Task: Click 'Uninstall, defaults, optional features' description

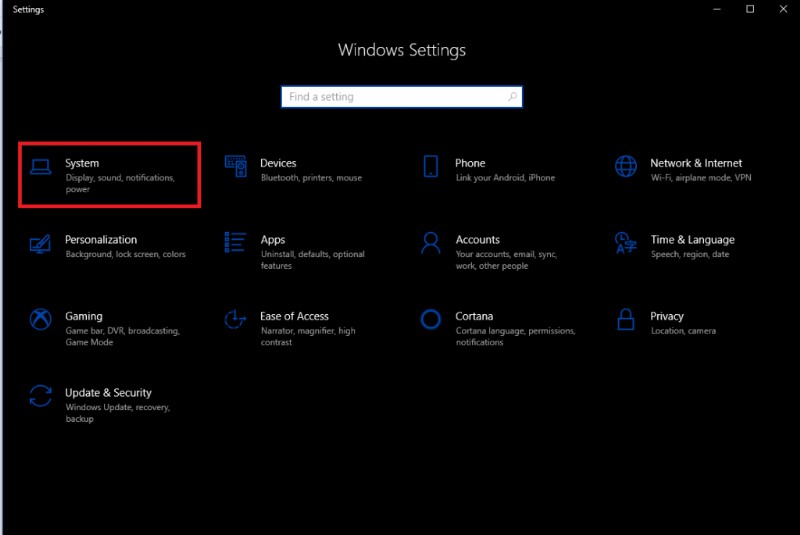Action: click(x=313, y=260)
